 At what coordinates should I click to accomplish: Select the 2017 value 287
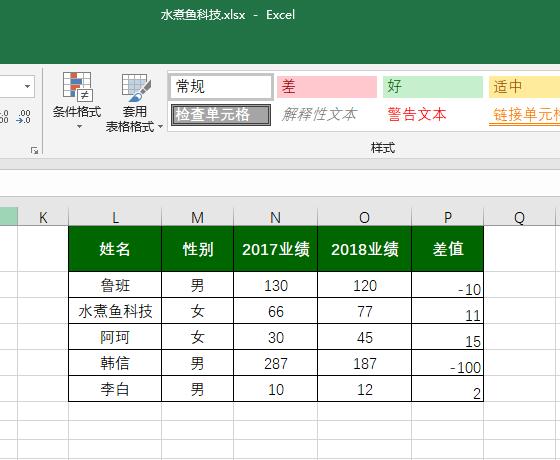[275, 363]
